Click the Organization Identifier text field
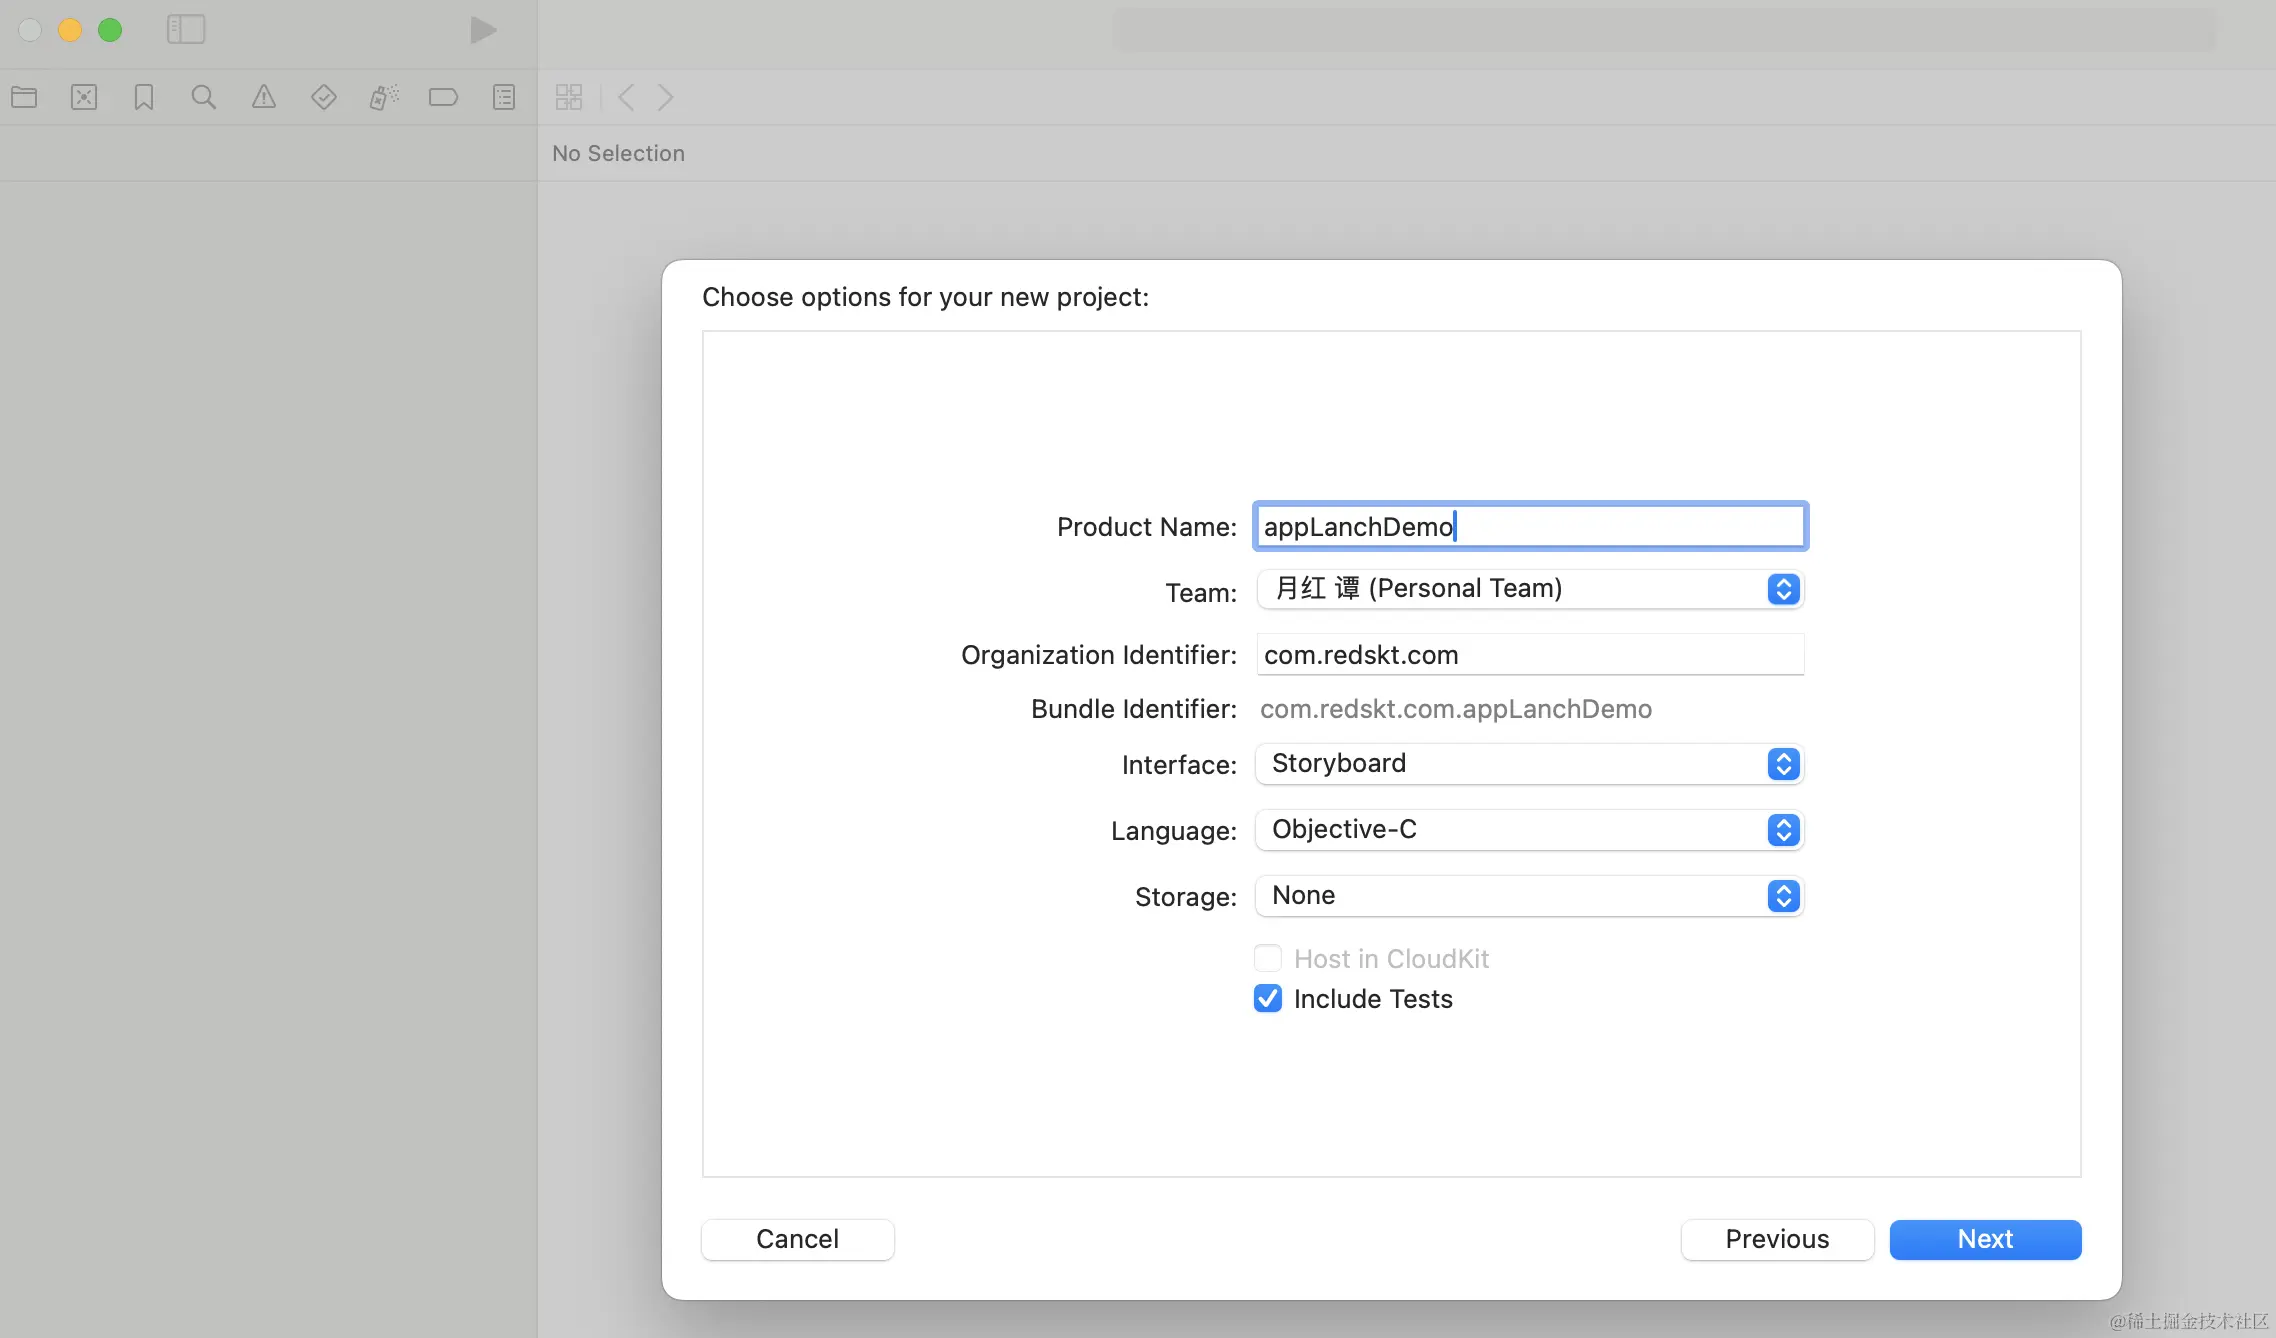Screen dimensions: 2276x1338 point(1529,655)
